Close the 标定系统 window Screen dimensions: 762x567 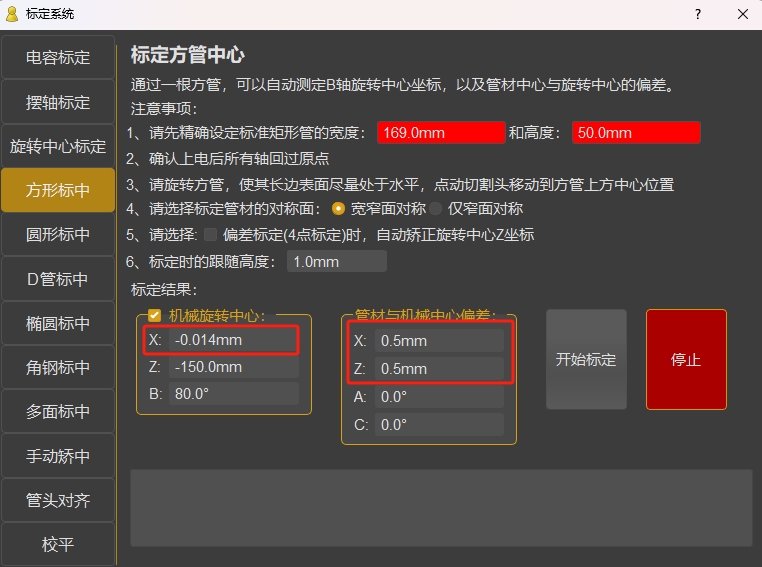click(x=743, y=14)
